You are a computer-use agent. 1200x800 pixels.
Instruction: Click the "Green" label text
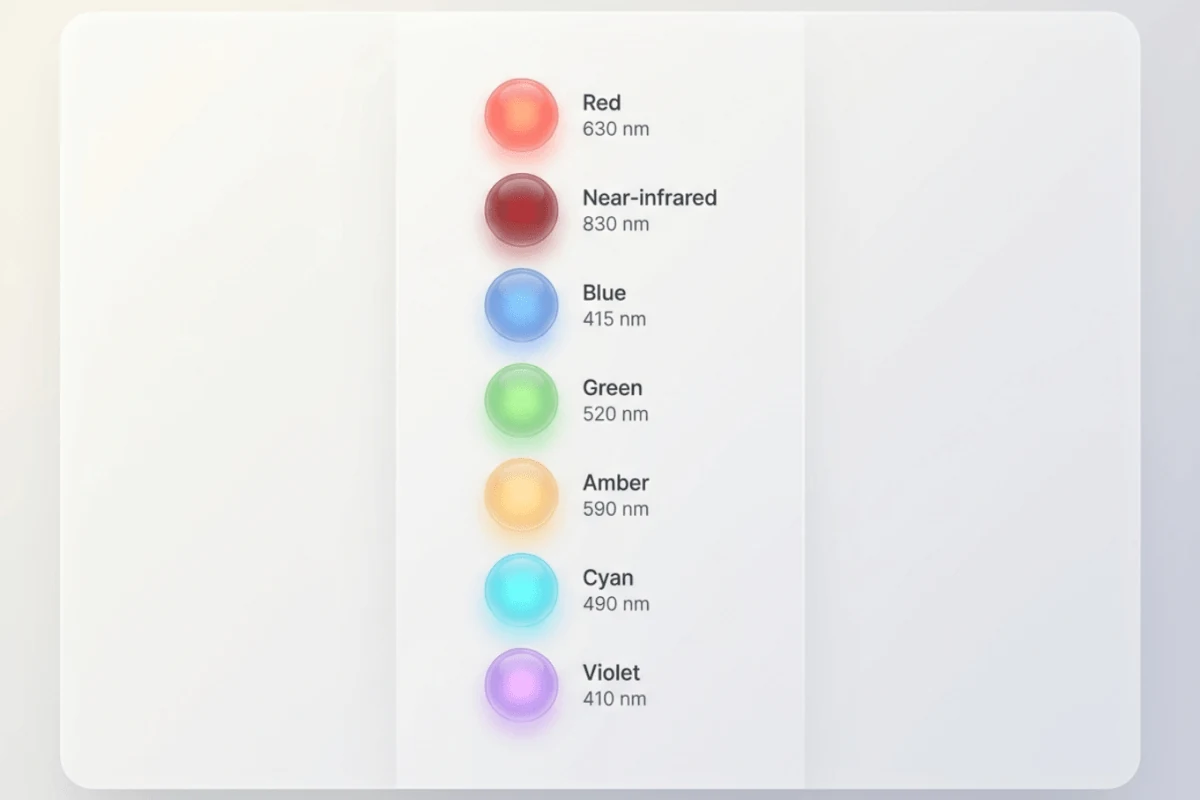pos(613,387)
